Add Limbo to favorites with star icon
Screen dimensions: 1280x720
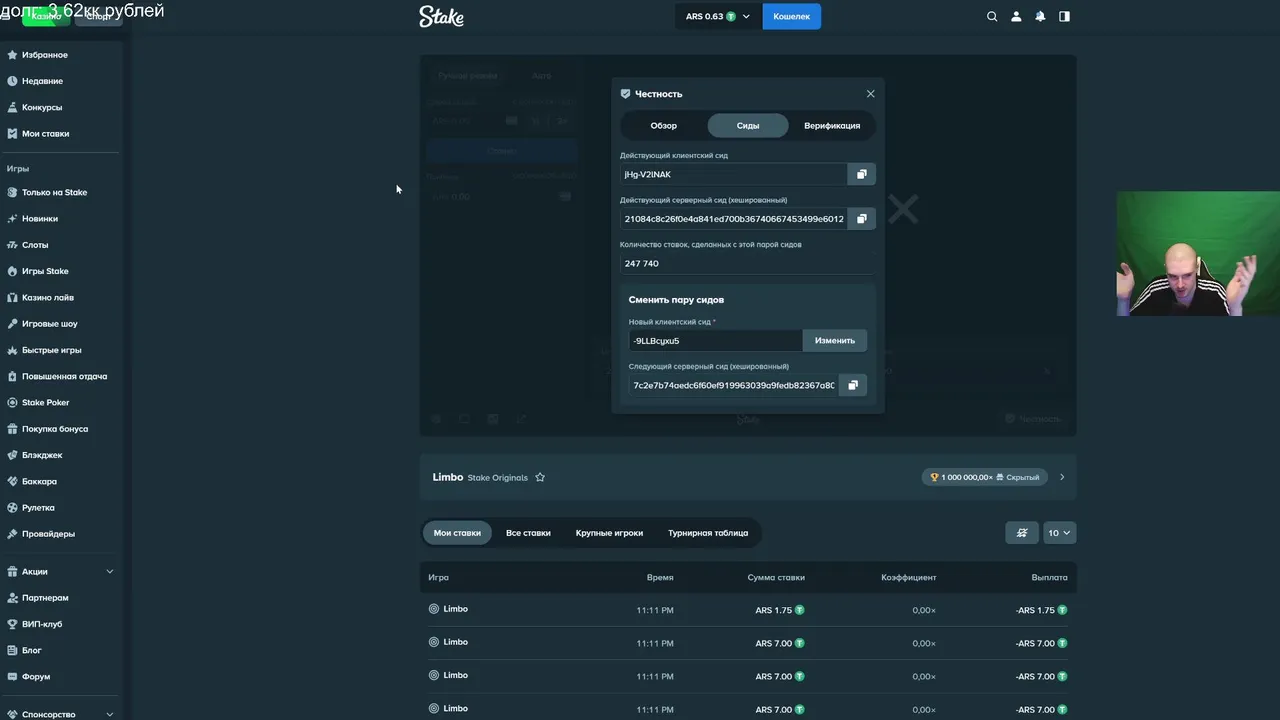(x=540, y=477)
